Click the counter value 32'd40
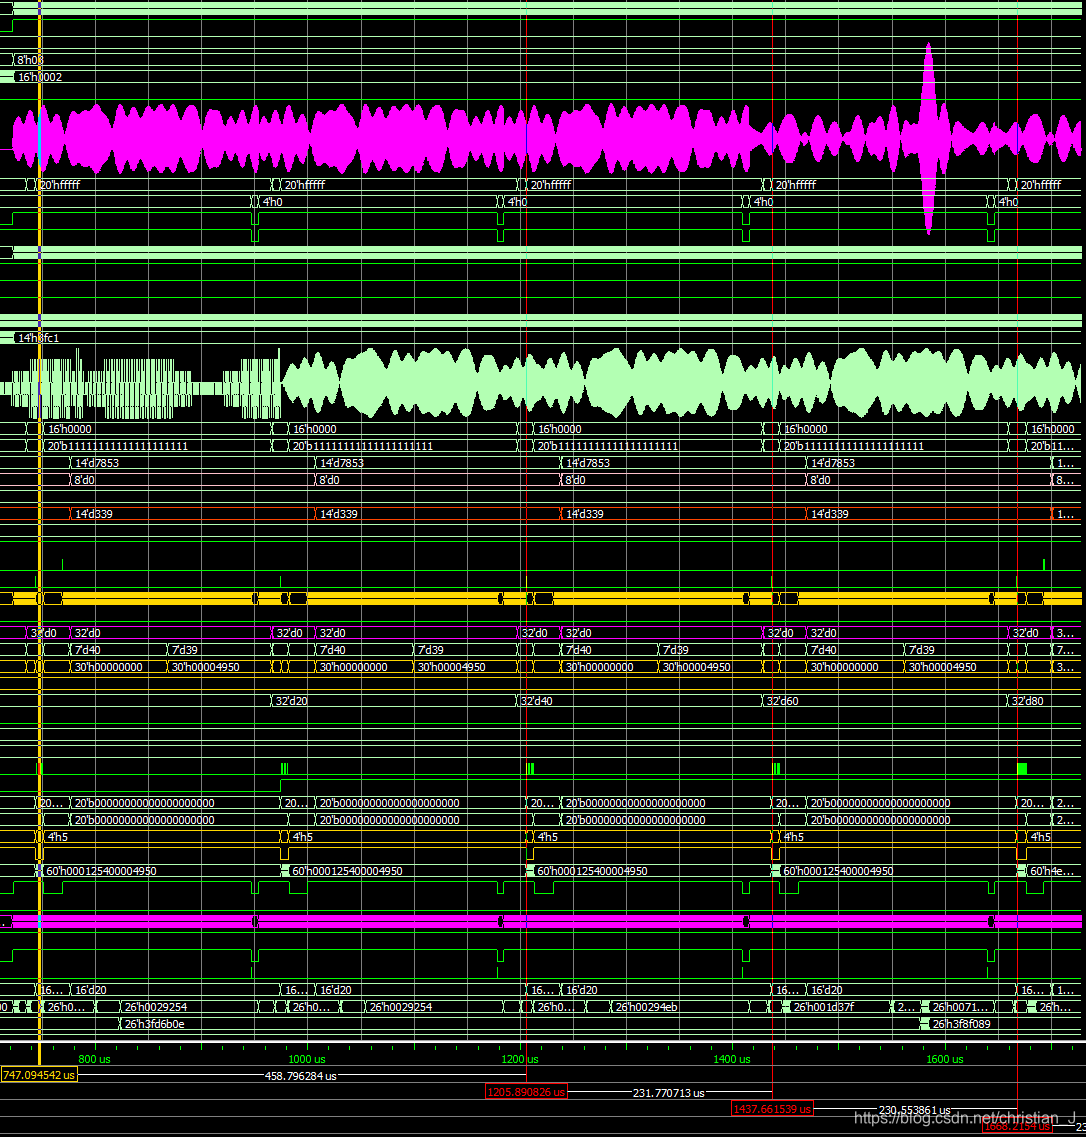The image size is (1086, 1137). (536, 701)
